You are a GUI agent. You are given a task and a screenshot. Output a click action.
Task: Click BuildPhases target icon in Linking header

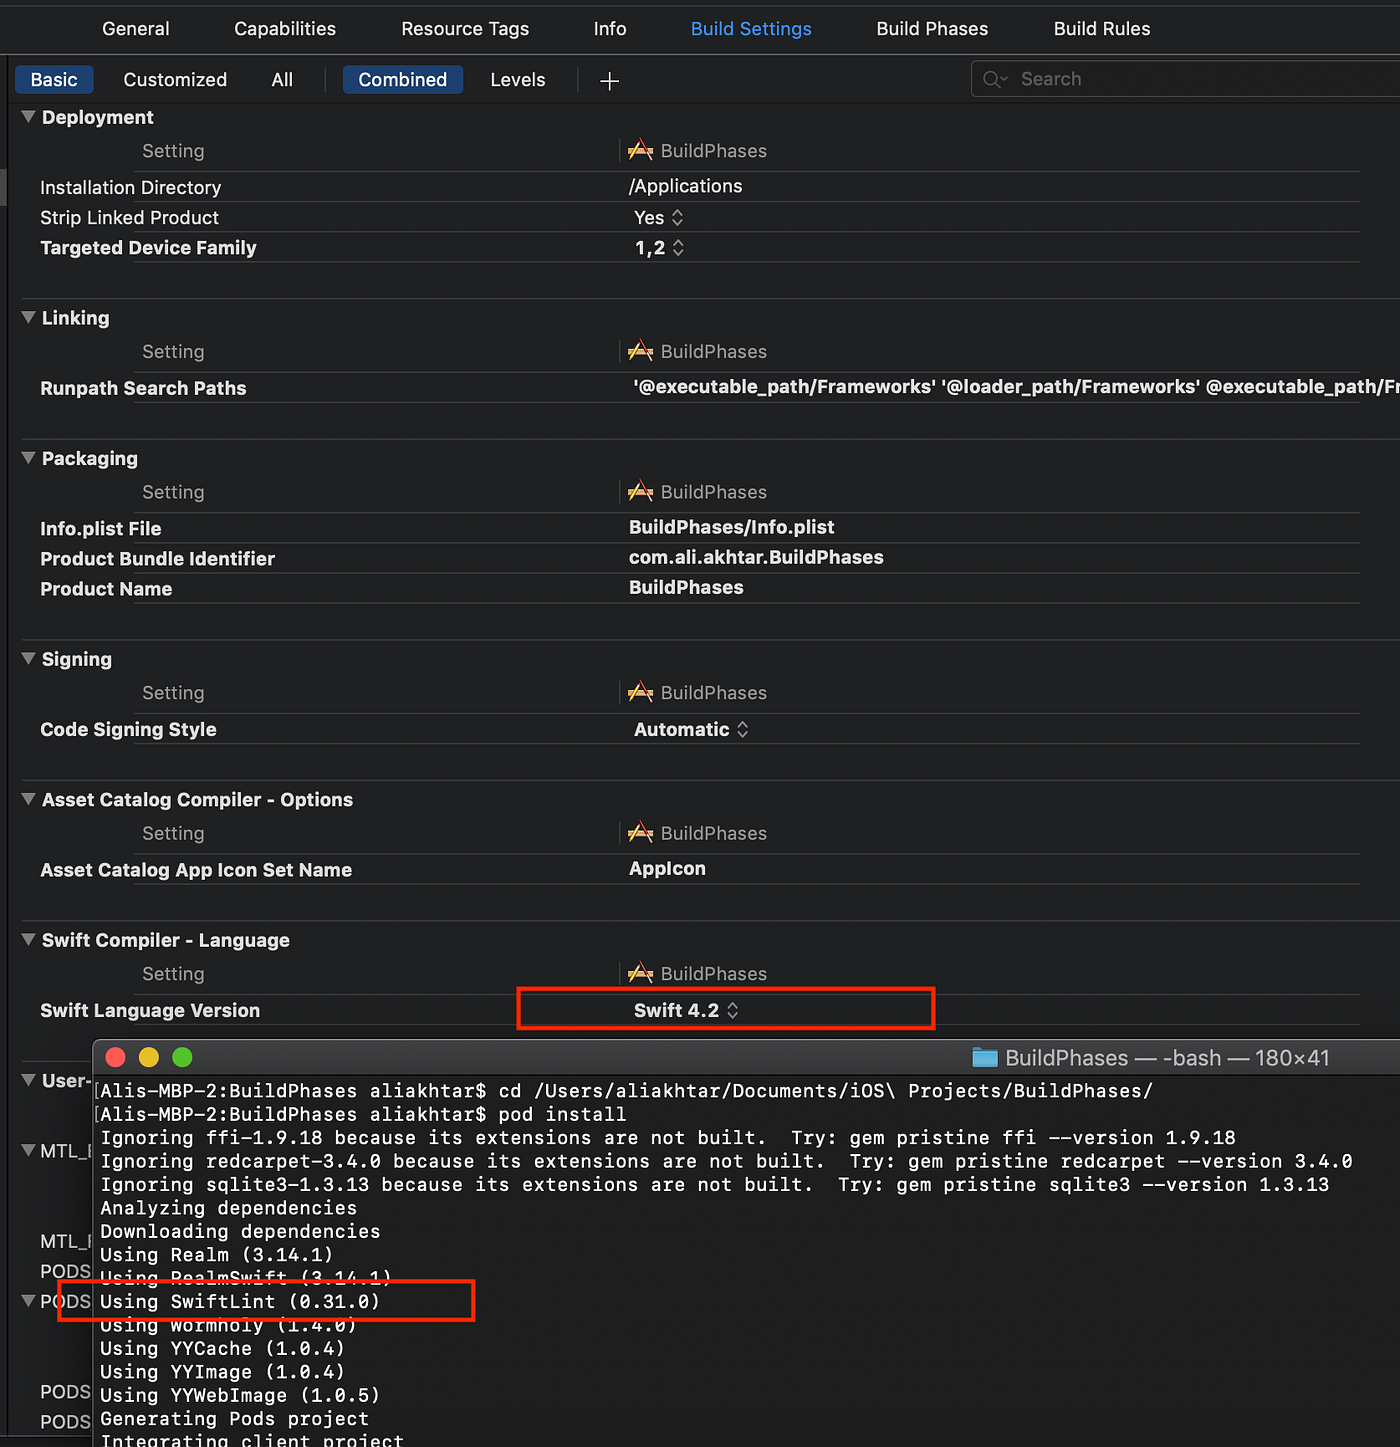(640, 352)
